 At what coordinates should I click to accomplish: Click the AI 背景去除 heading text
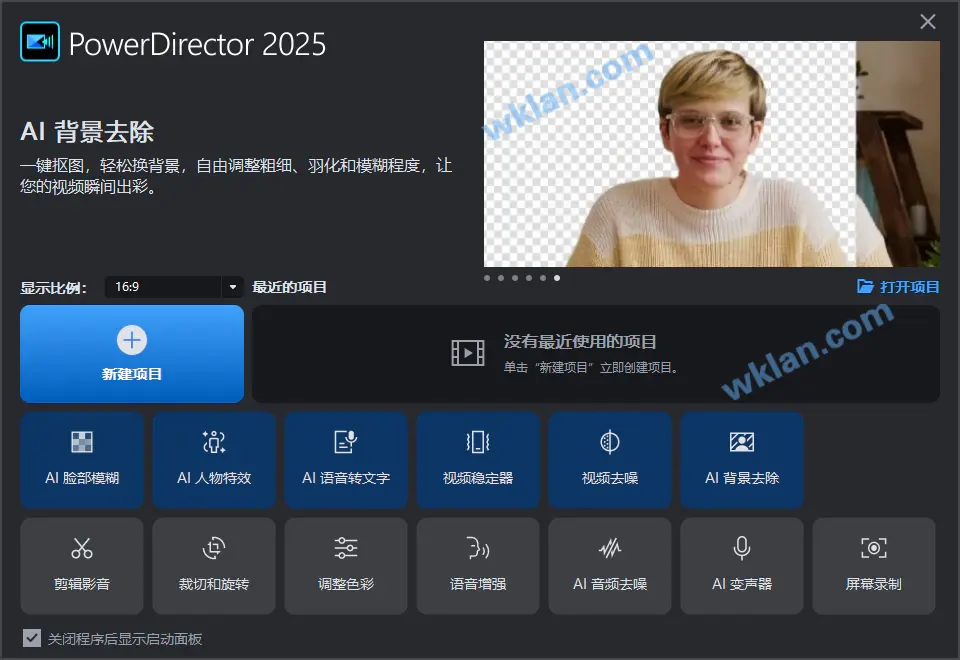pyautogui.click(x=87, y=132)
